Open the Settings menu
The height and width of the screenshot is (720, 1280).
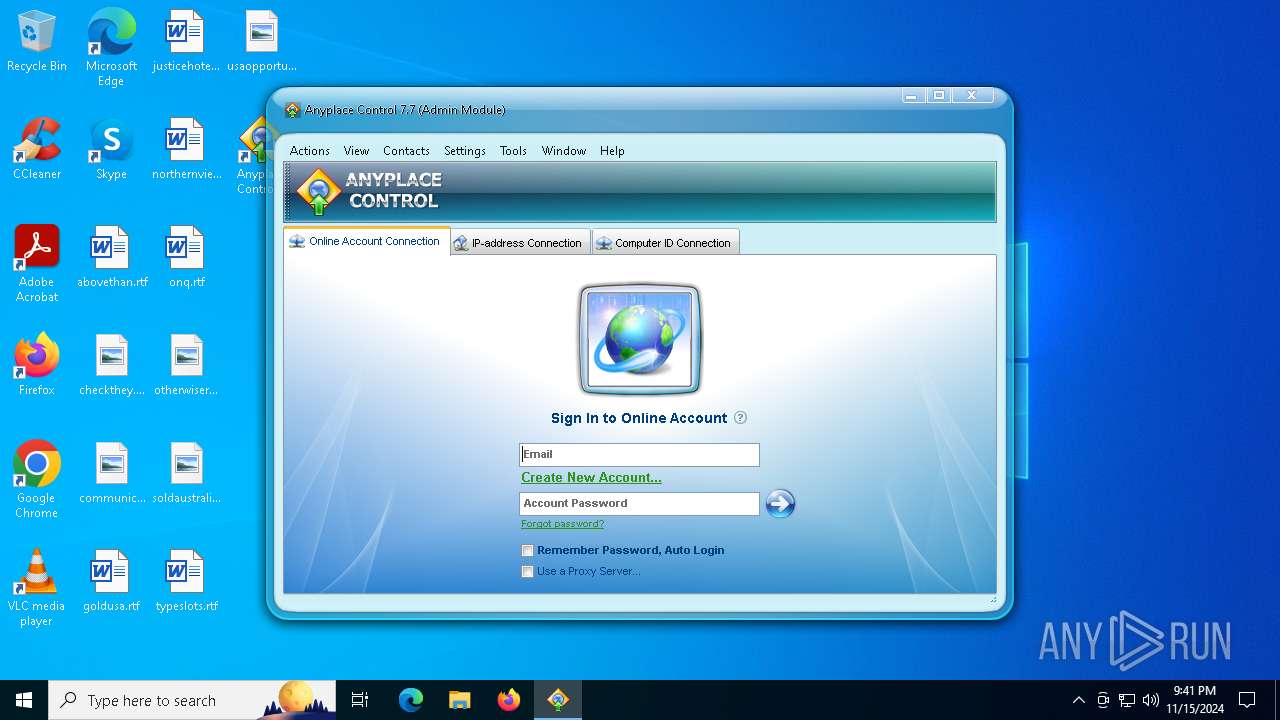(465, 151)
